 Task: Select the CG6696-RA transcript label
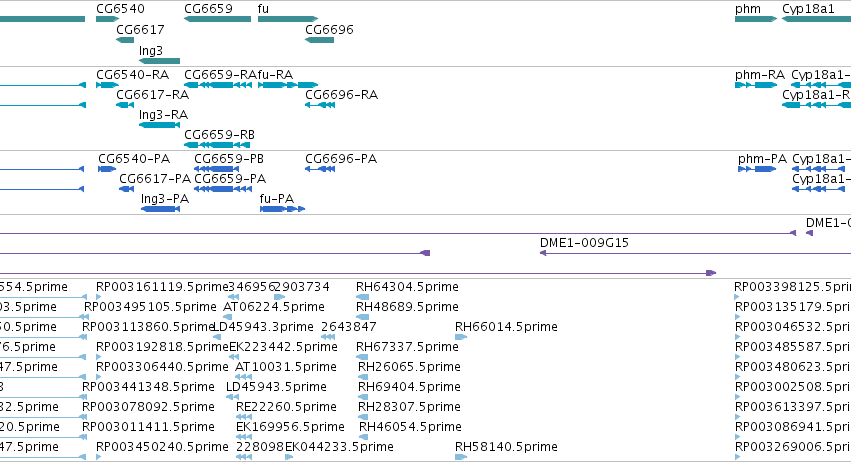click(x=341, y=94)
